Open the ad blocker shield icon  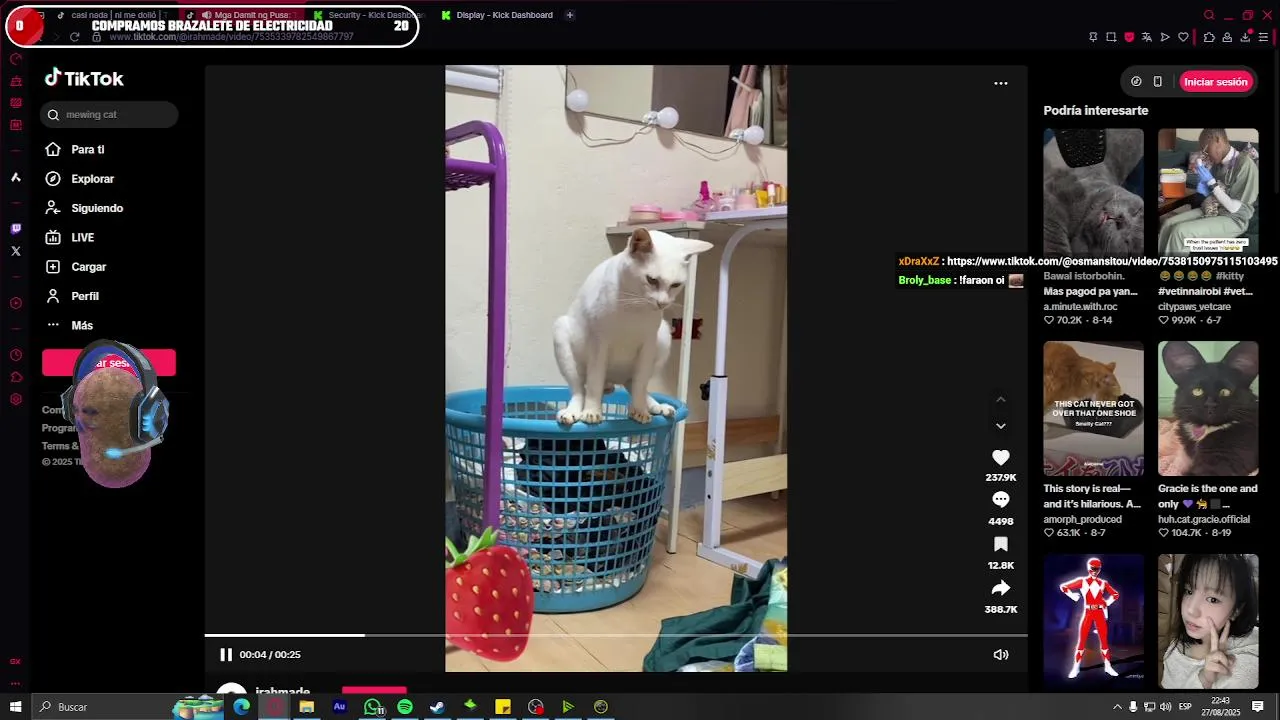pos(1129,37)
